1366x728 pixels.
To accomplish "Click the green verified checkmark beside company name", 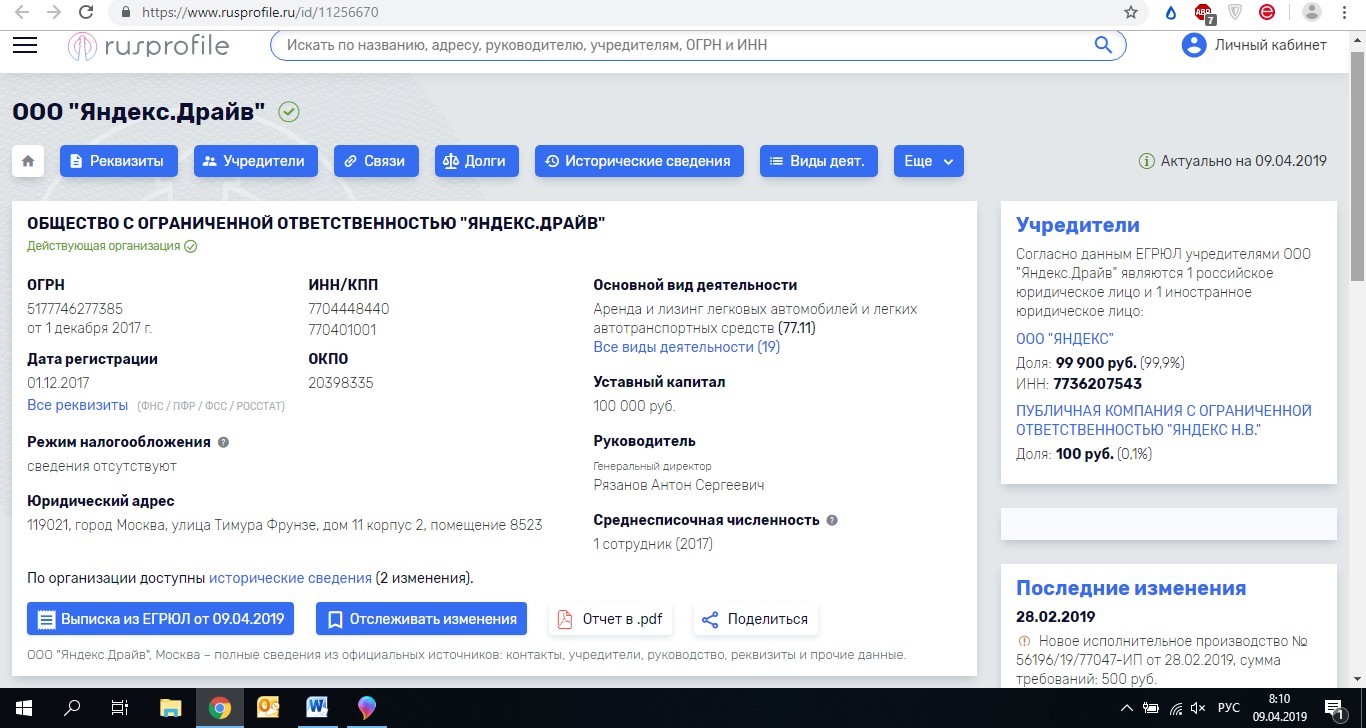I will [289, 111].
